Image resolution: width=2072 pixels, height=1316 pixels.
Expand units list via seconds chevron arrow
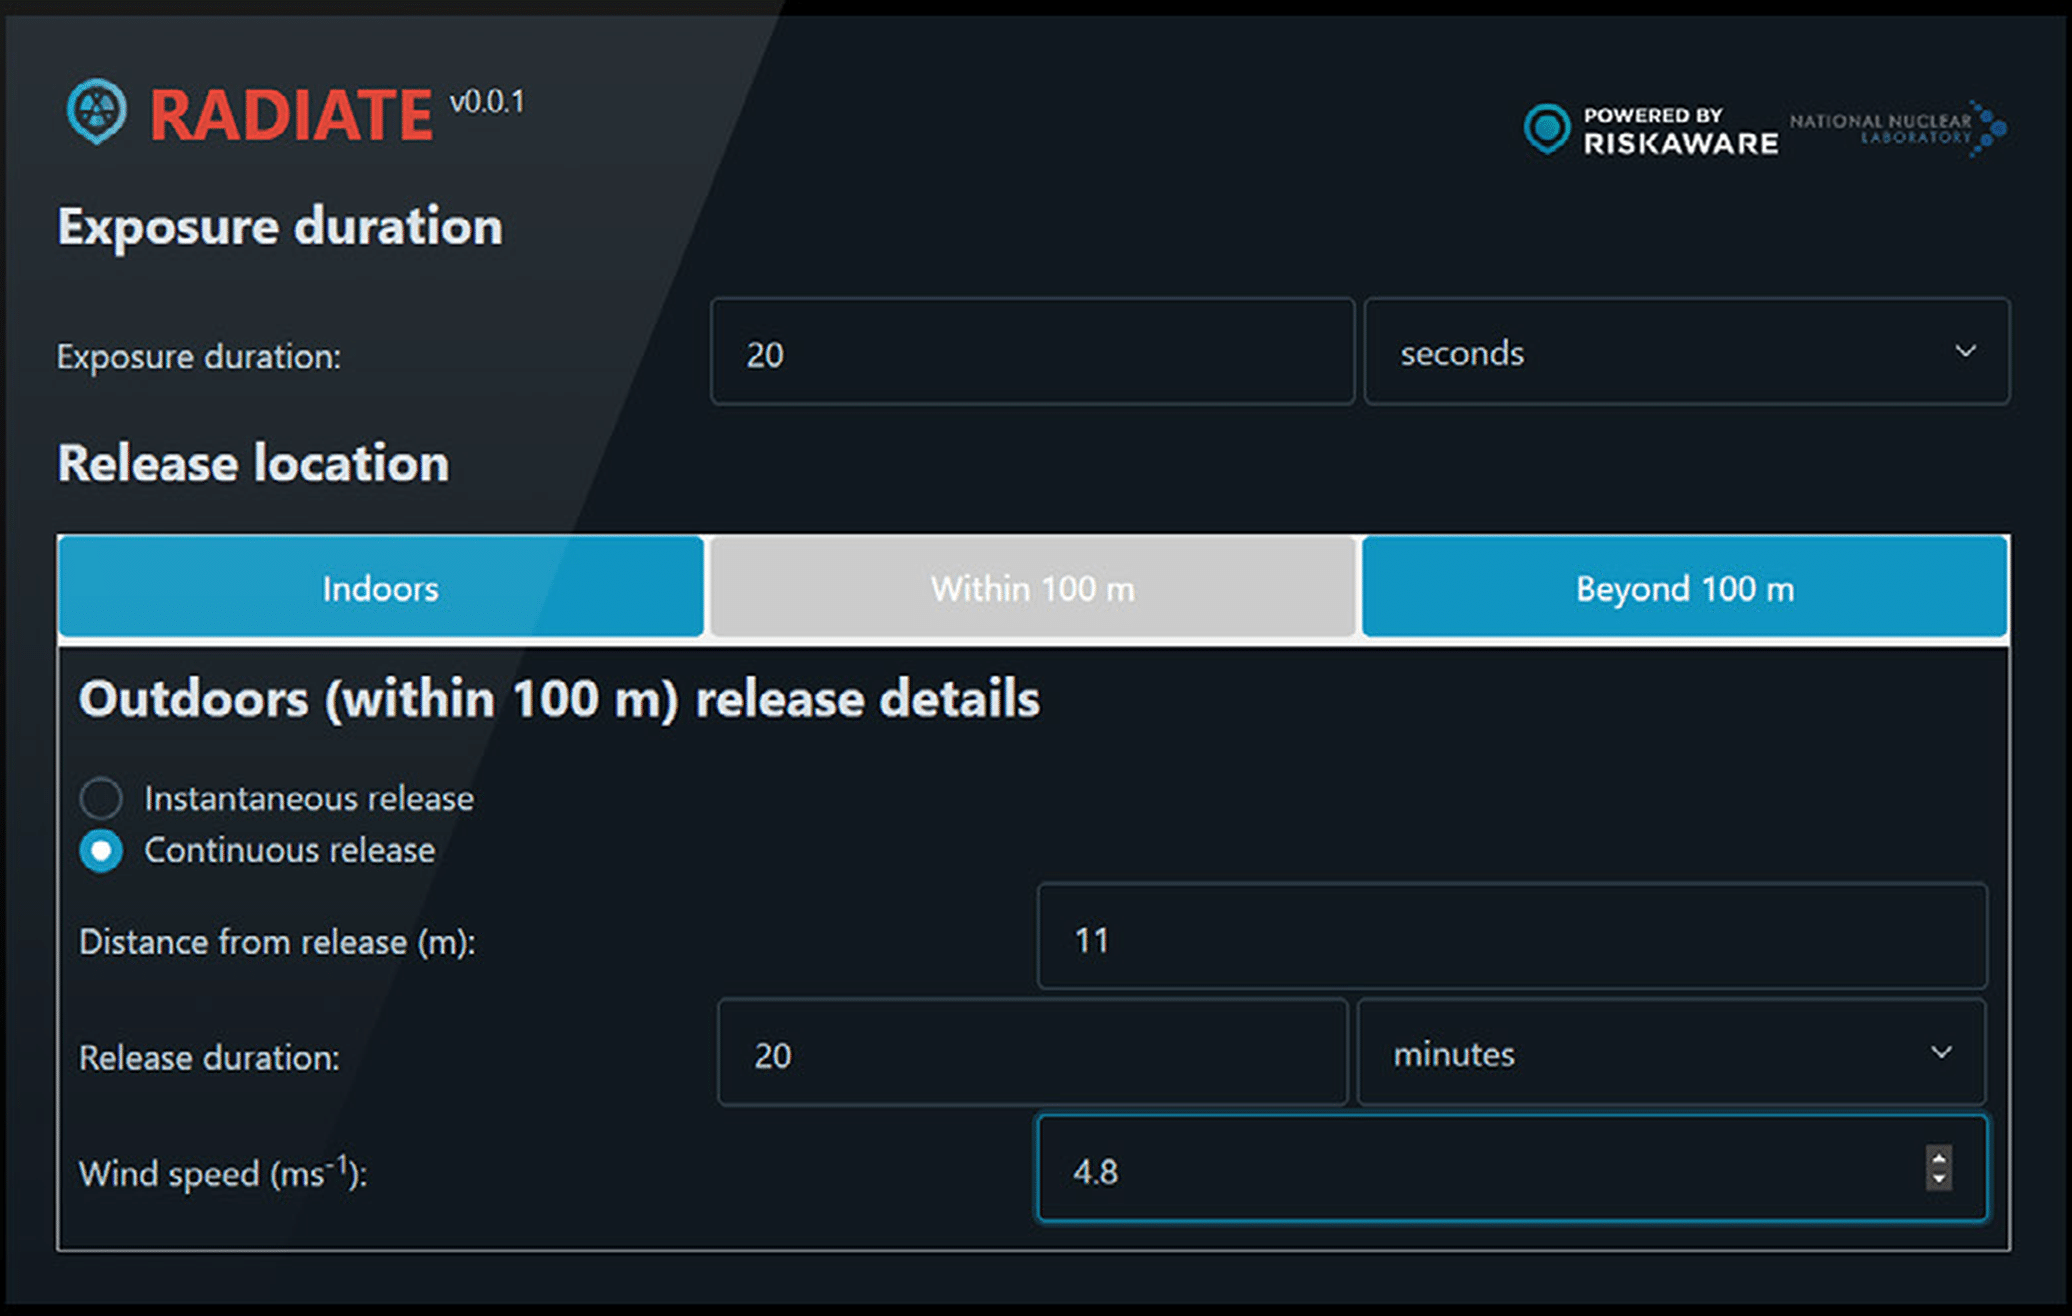1965,352
